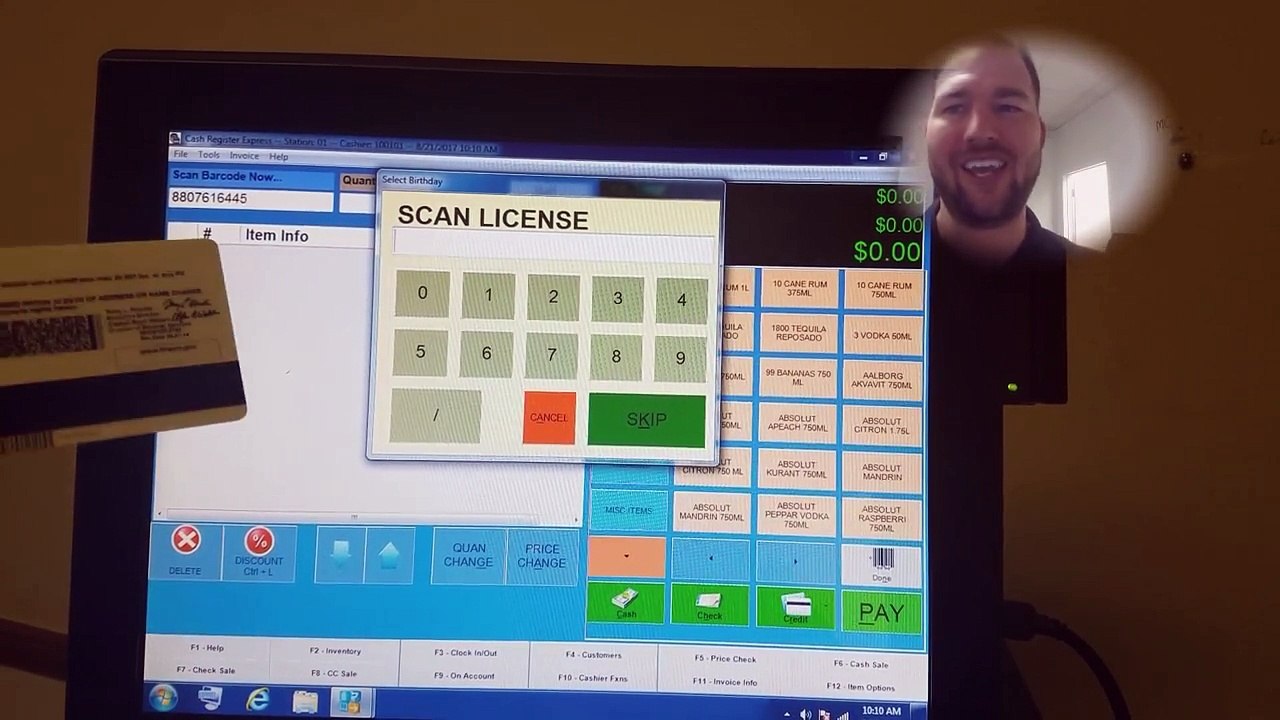Tap keypad digit 2 in Scan License
1280x720 pixels.
click(553, 297)
